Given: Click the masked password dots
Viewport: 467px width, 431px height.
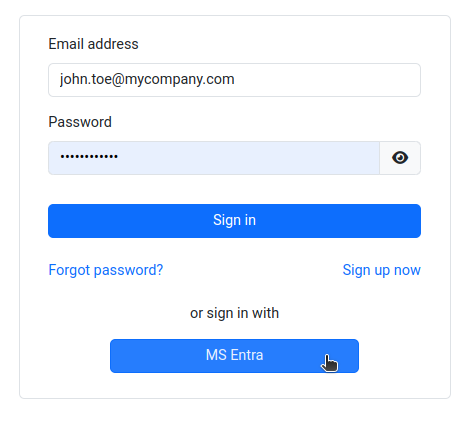Looking at the screenshot, I should click(x=89, y=156).
